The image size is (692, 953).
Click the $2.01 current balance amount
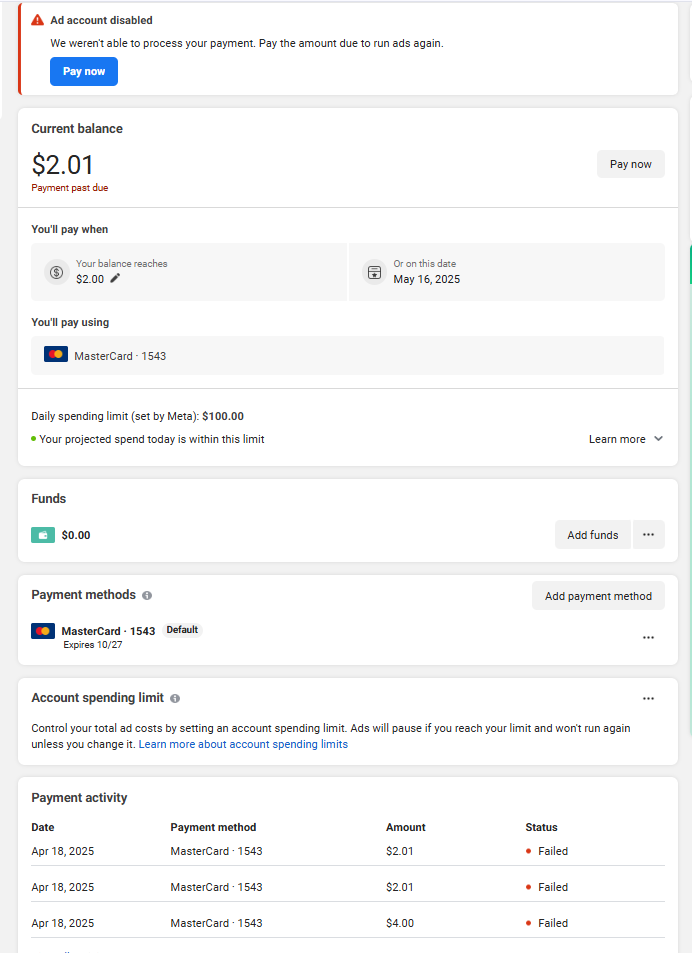(x=63, y=165)
